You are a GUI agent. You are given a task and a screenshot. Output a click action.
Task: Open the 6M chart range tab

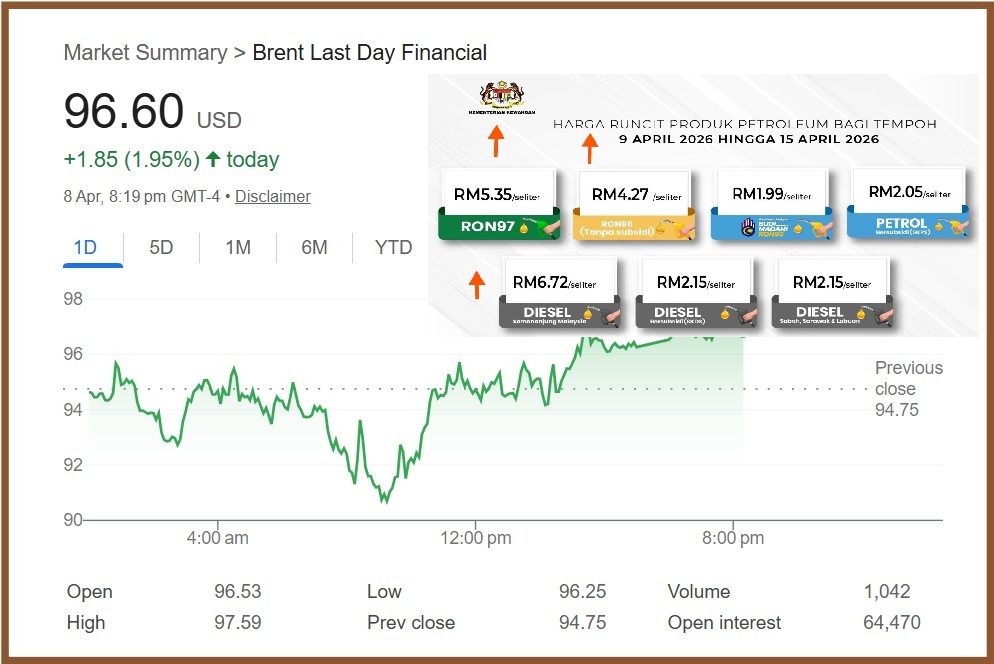pyautogui.click(x=314, y=247)
